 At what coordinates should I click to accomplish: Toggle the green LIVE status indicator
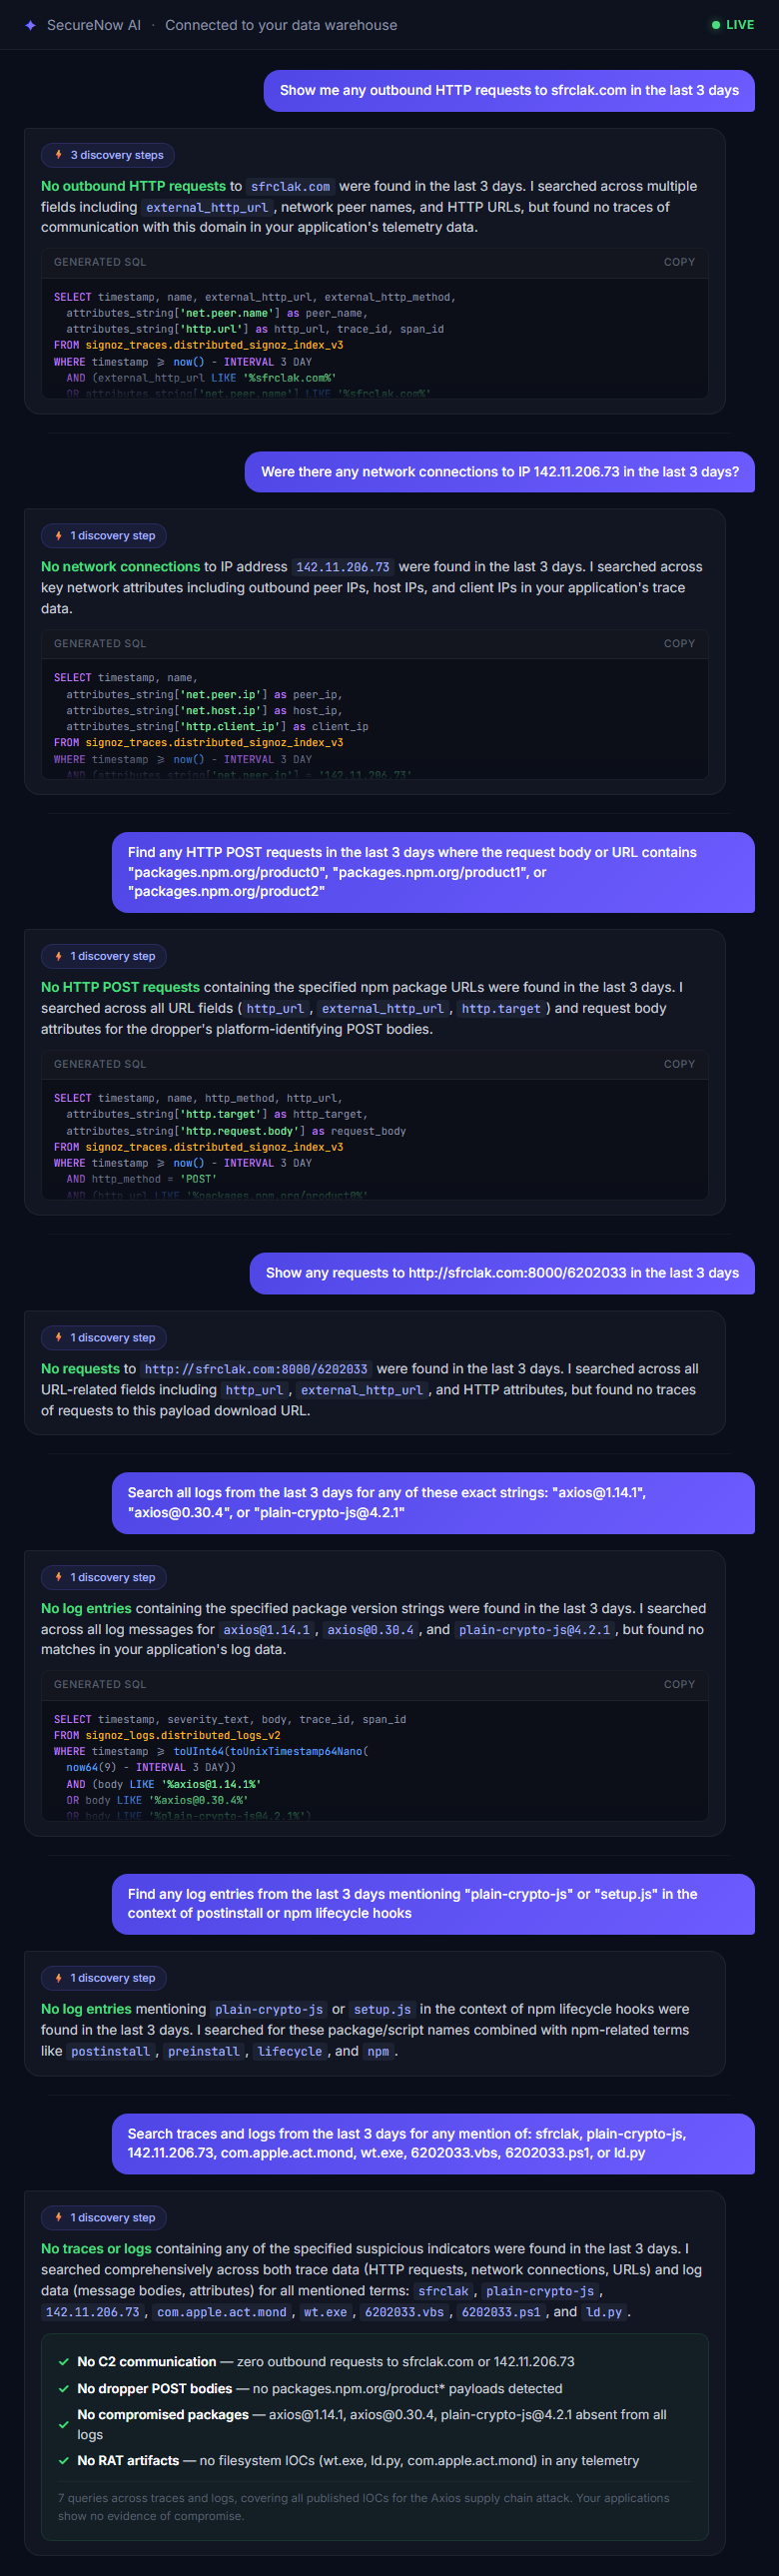716,25
